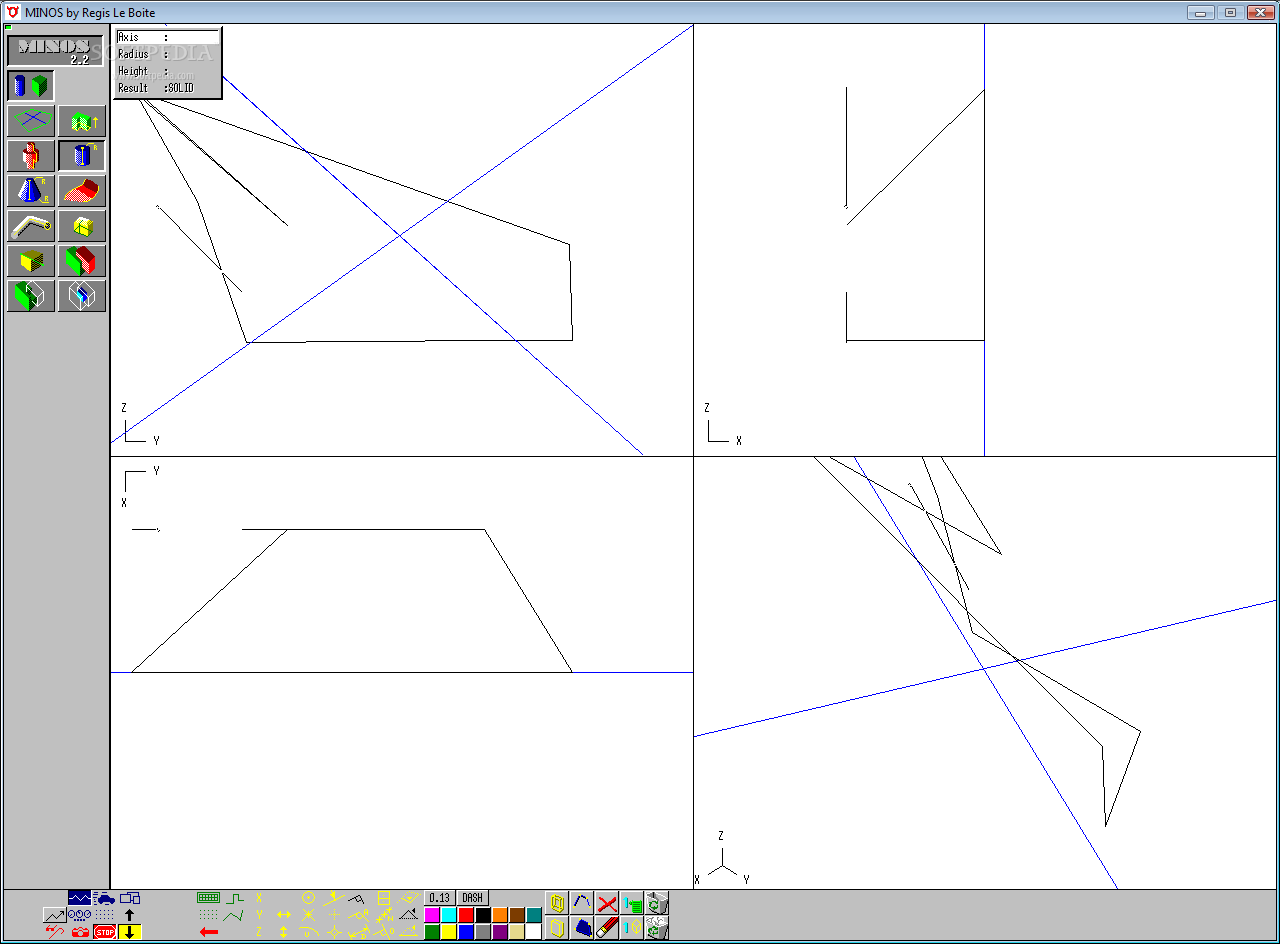Choose the red ruled surface tool
The width and height of the screenshot is (1280, 944).
coord(82,191)
